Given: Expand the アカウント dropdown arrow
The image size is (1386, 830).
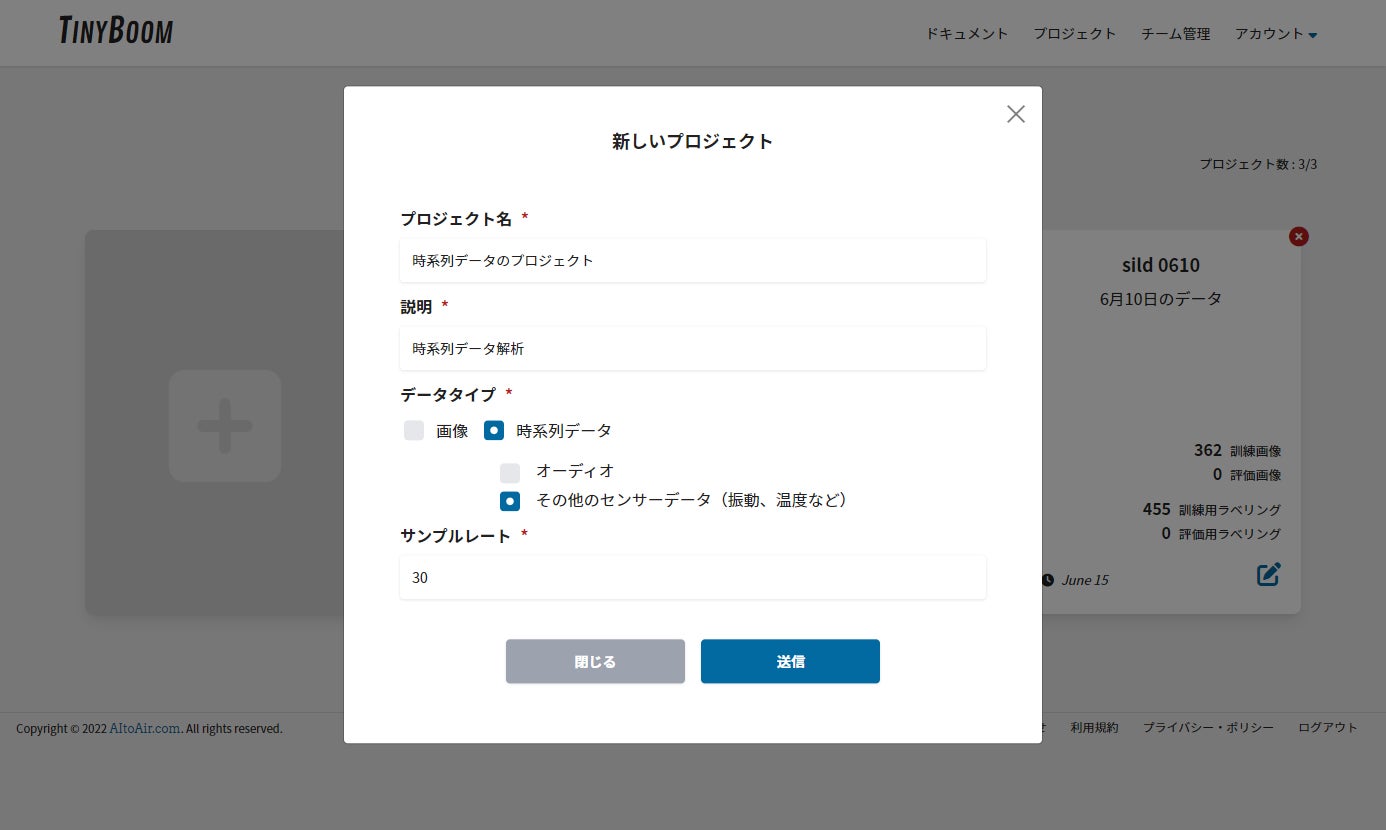Looking at the screenshot, I should coord(1313,35).
